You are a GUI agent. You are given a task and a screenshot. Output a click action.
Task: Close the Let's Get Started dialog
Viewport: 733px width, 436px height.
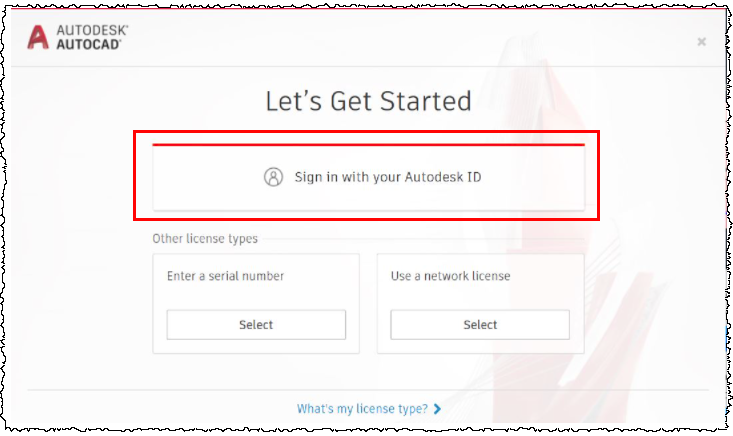coord(701,41)
